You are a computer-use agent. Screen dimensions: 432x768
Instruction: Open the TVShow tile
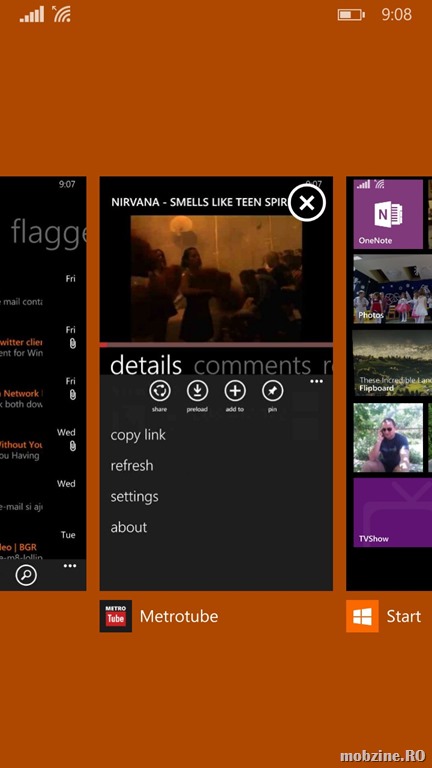392,512
